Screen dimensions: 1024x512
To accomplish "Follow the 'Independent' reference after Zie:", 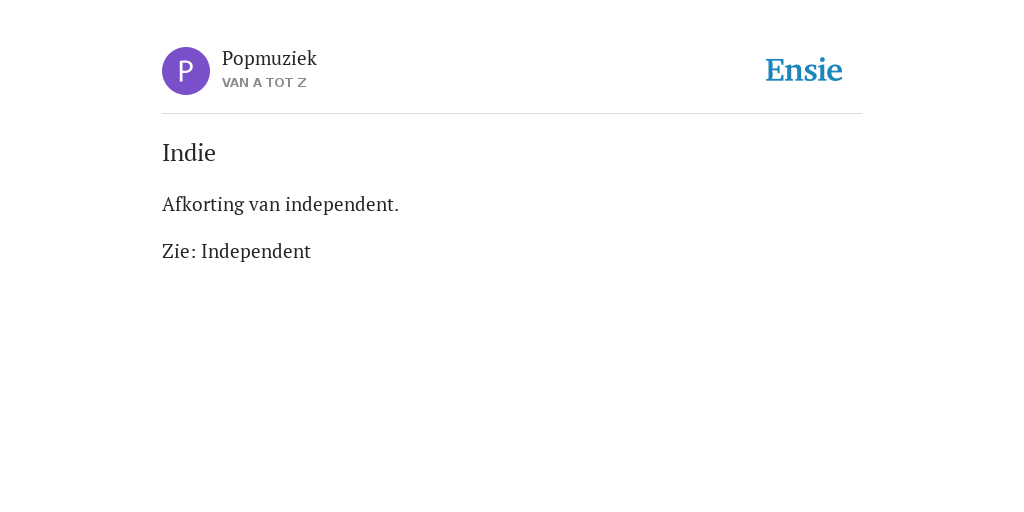I will tap(256, 251).
